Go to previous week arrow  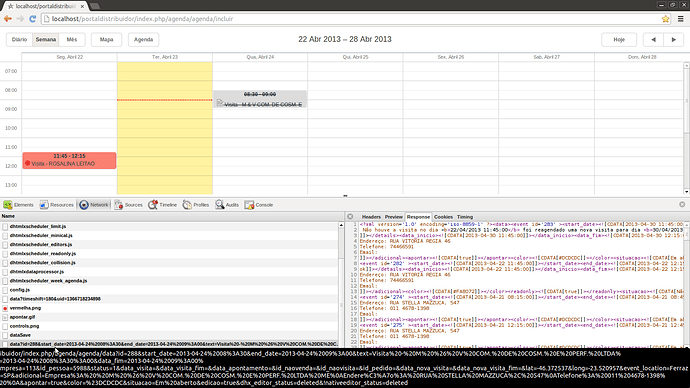[x=653, y=40]
